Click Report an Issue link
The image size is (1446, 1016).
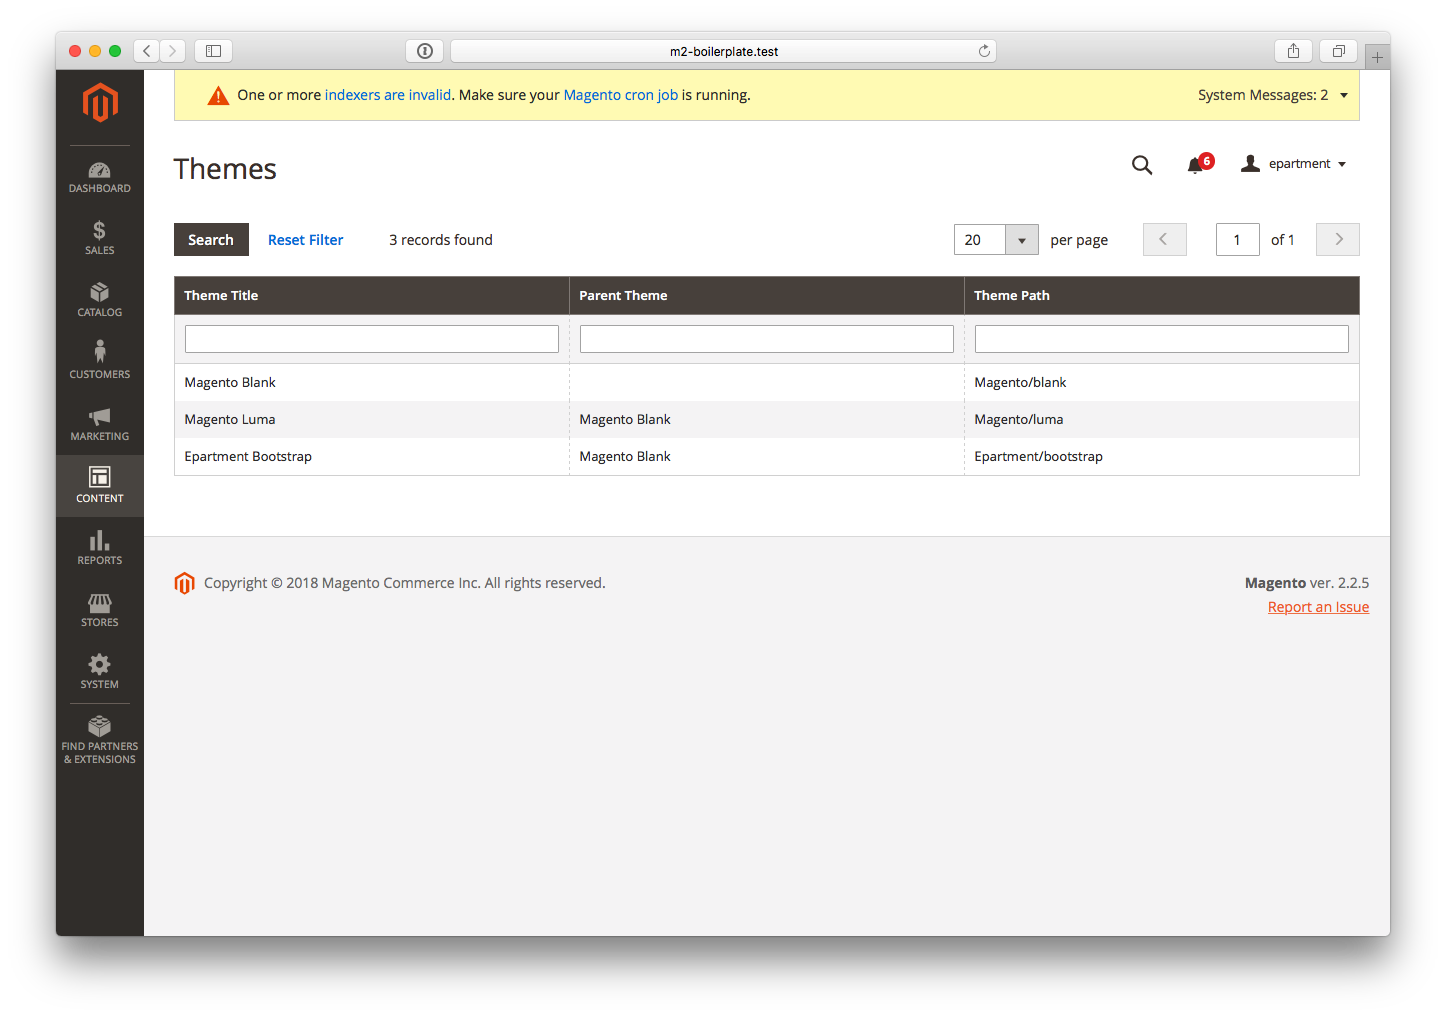tap(1318, 607)
